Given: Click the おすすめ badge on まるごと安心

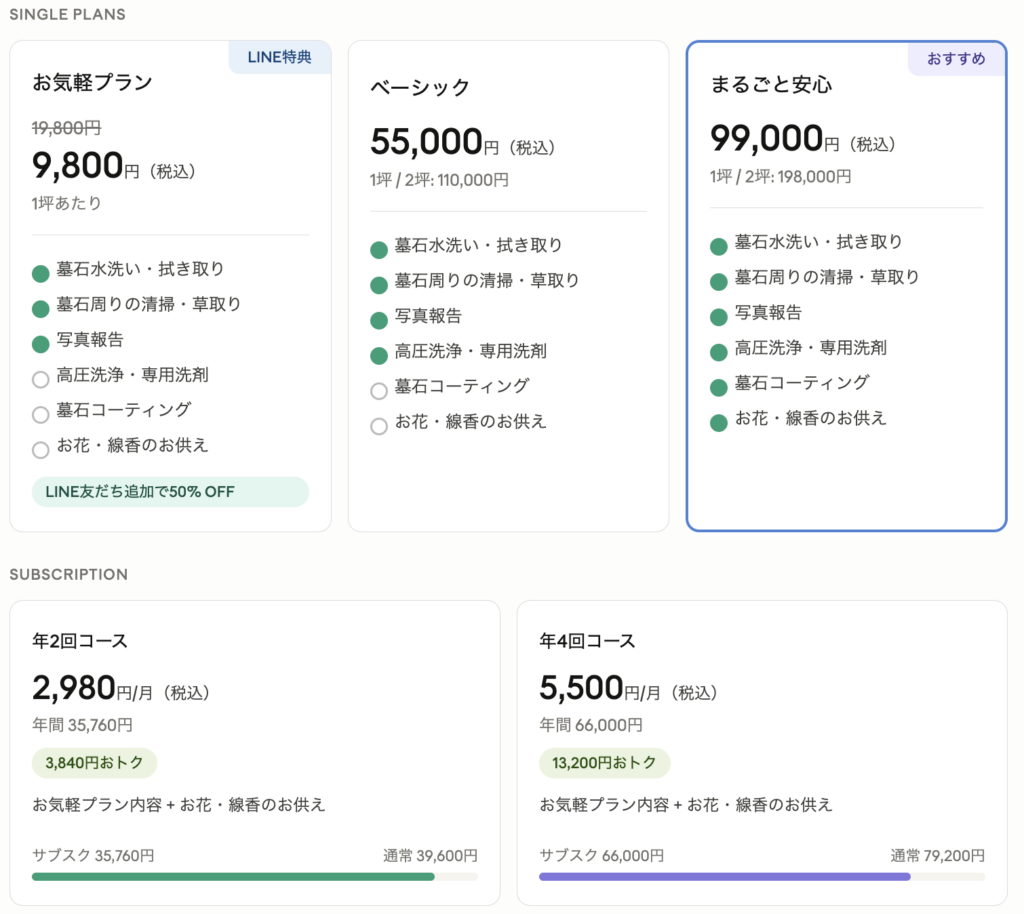Looking at the screenshot, I should click(x=956, y=59).
